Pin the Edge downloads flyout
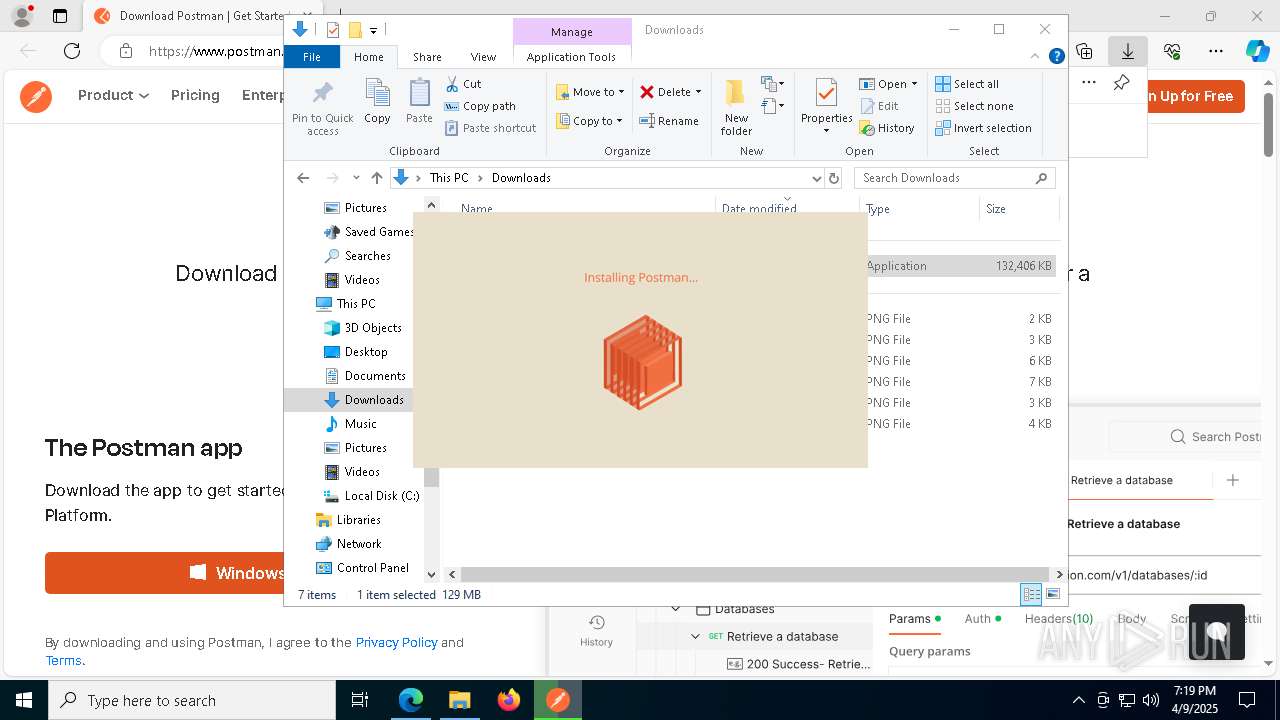Screen dimensions: 1280x720 click(1121, 83)
